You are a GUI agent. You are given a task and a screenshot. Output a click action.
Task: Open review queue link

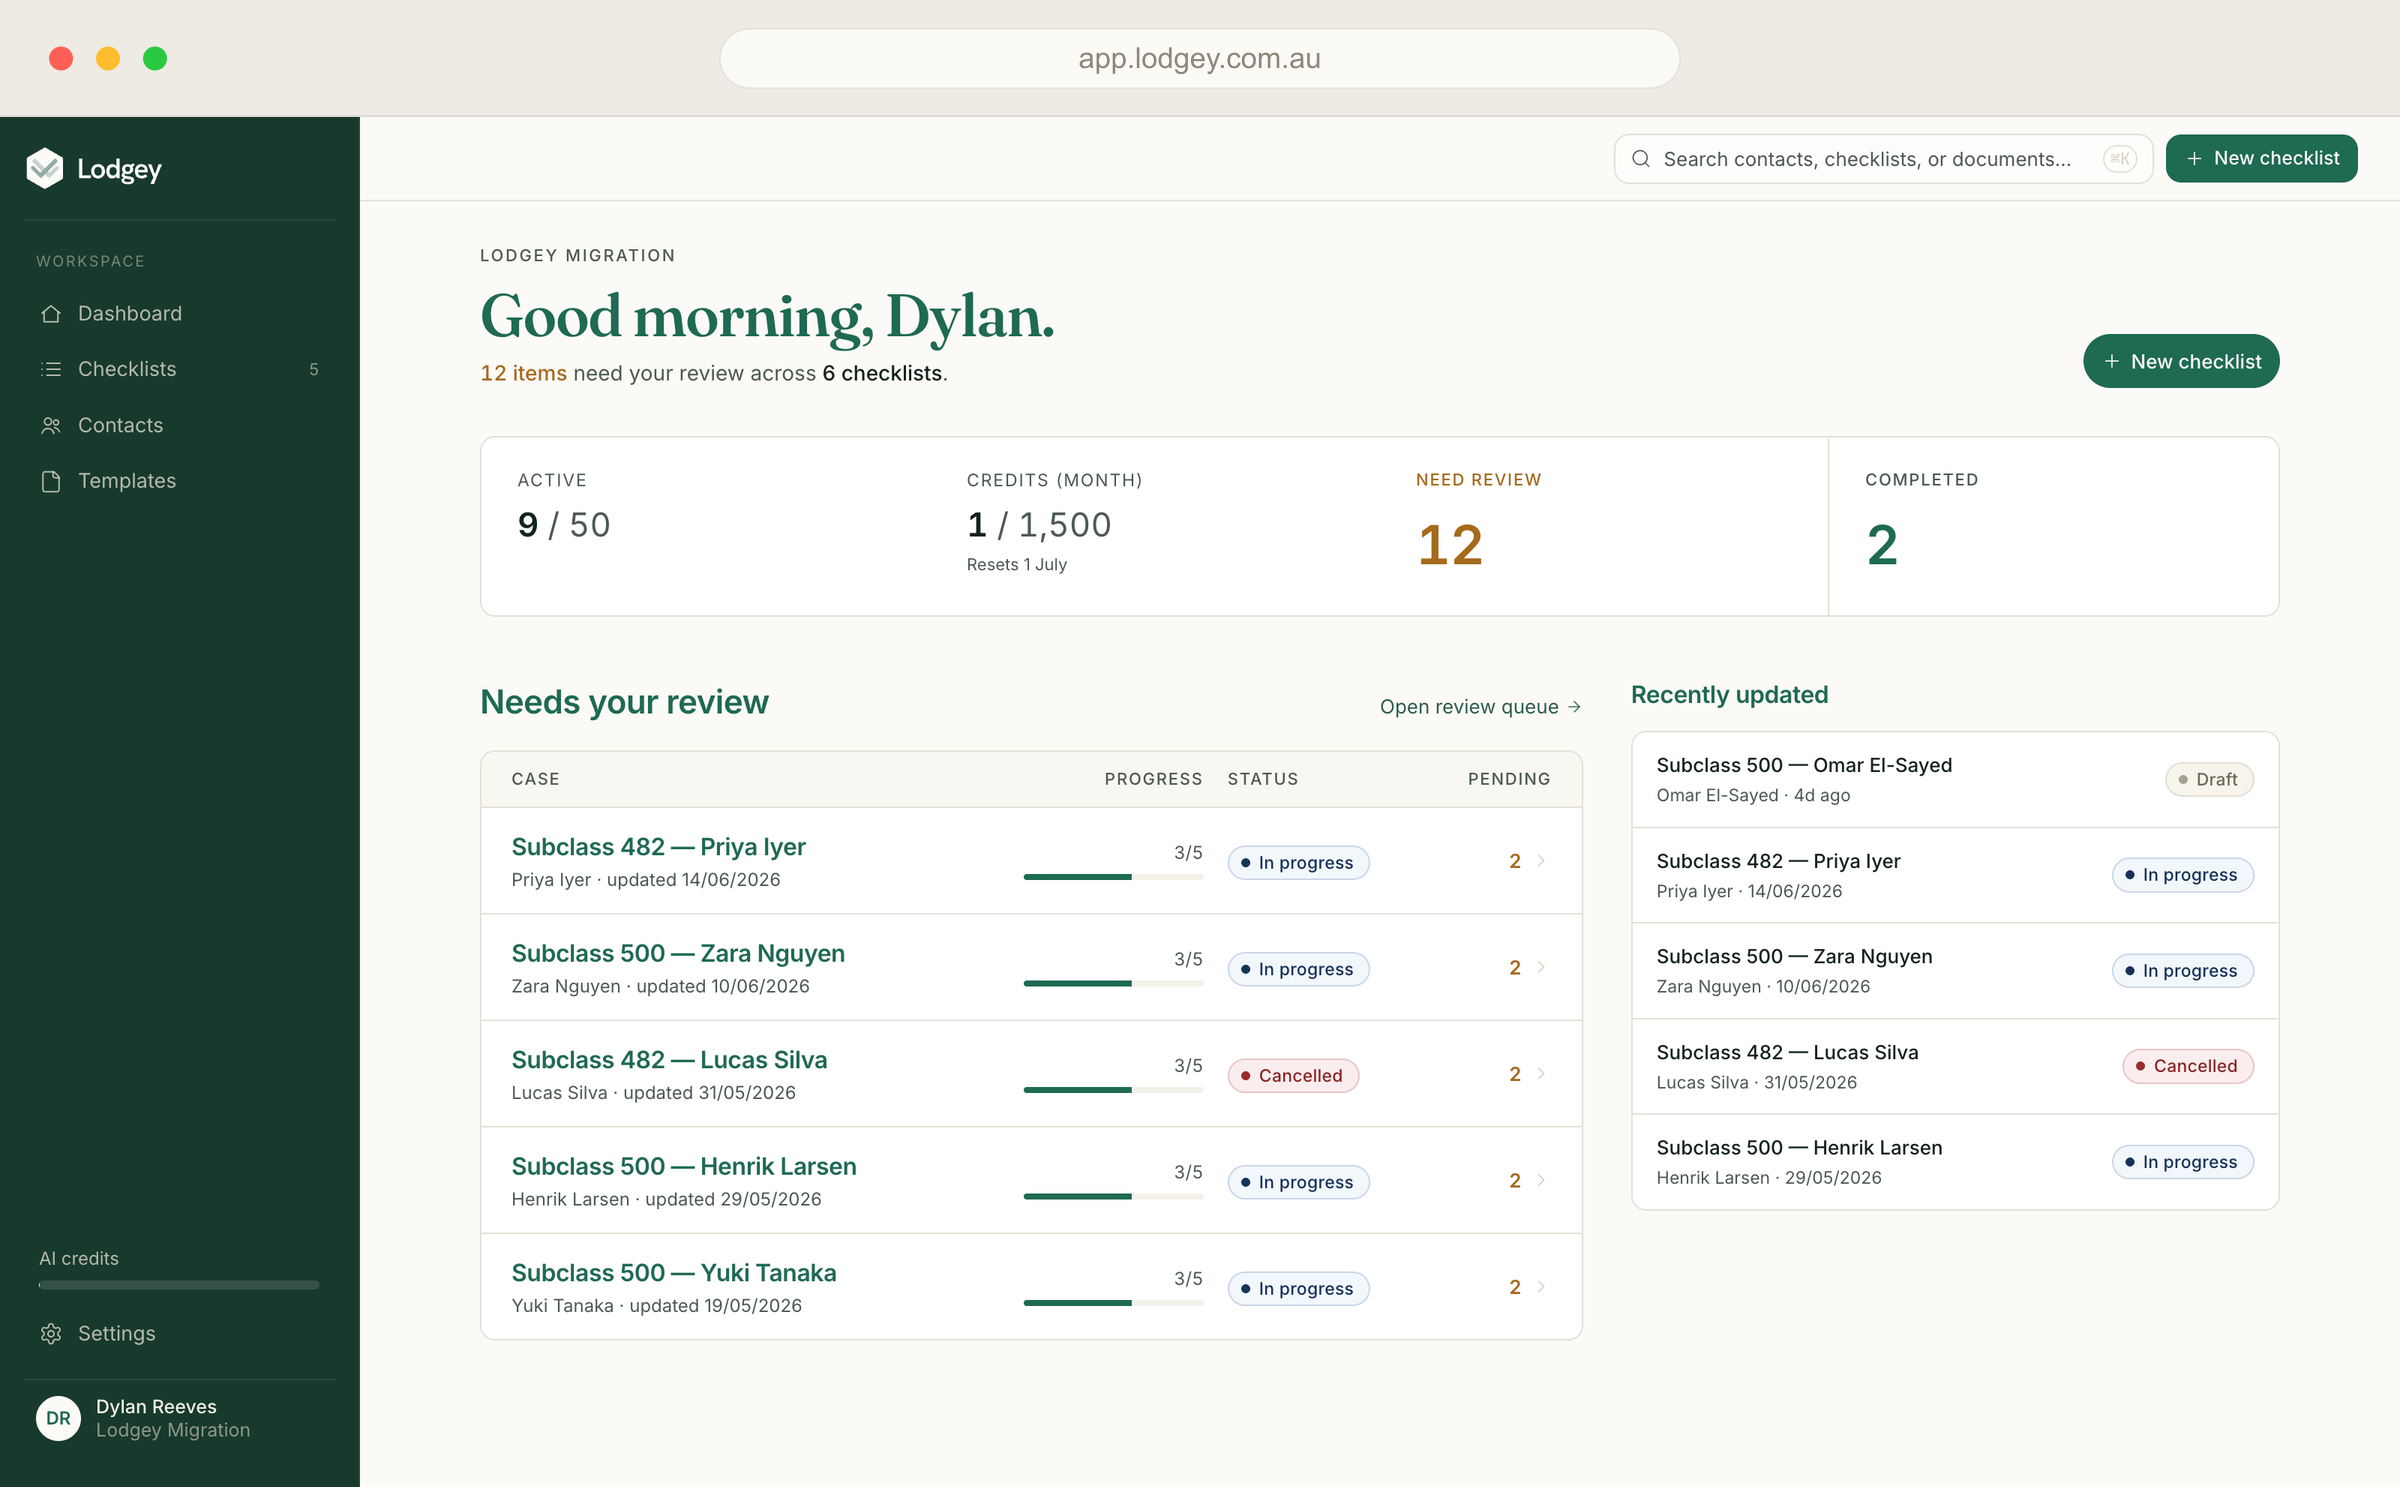pos(1480,707)
